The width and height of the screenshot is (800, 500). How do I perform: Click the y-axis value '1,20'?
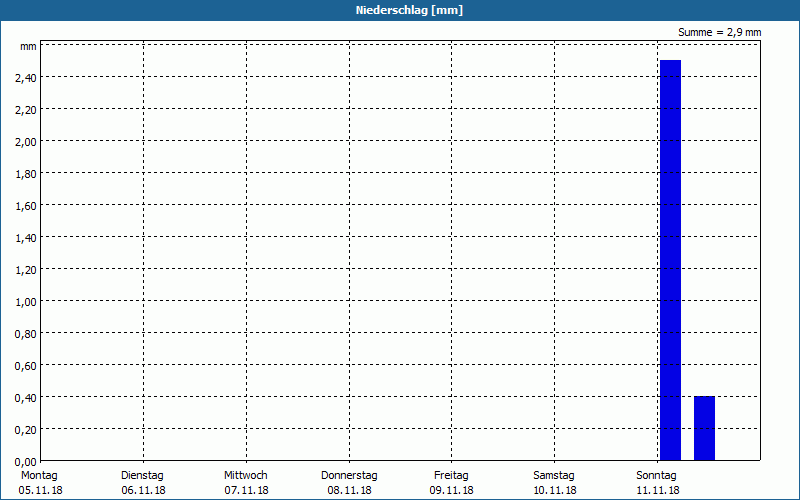26,270
